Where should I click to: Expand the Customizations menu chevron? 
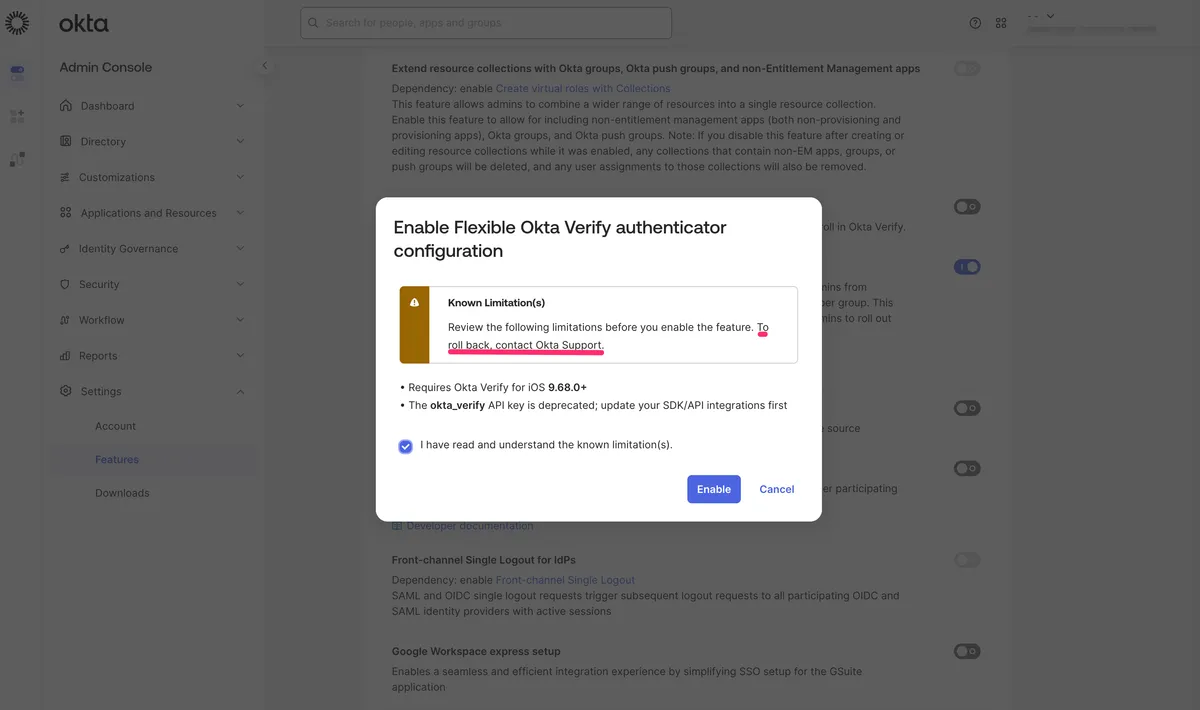240,177
